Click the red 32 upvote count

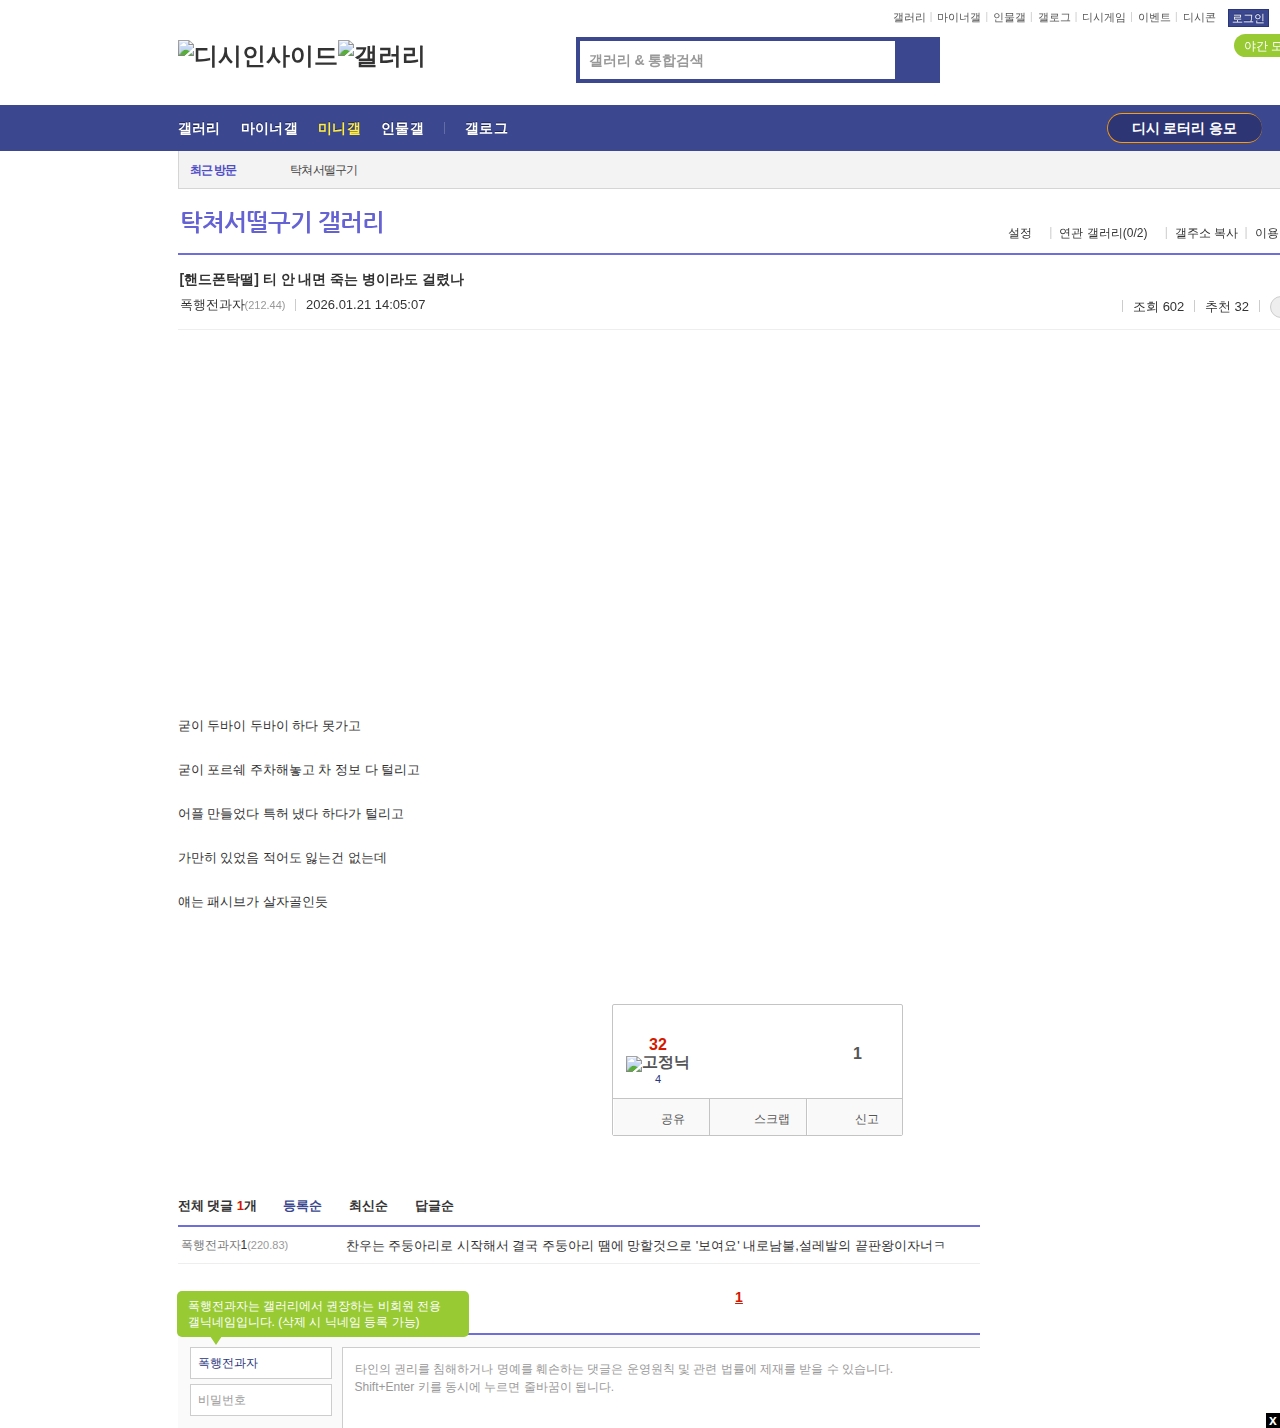(x=658, y=1044)
